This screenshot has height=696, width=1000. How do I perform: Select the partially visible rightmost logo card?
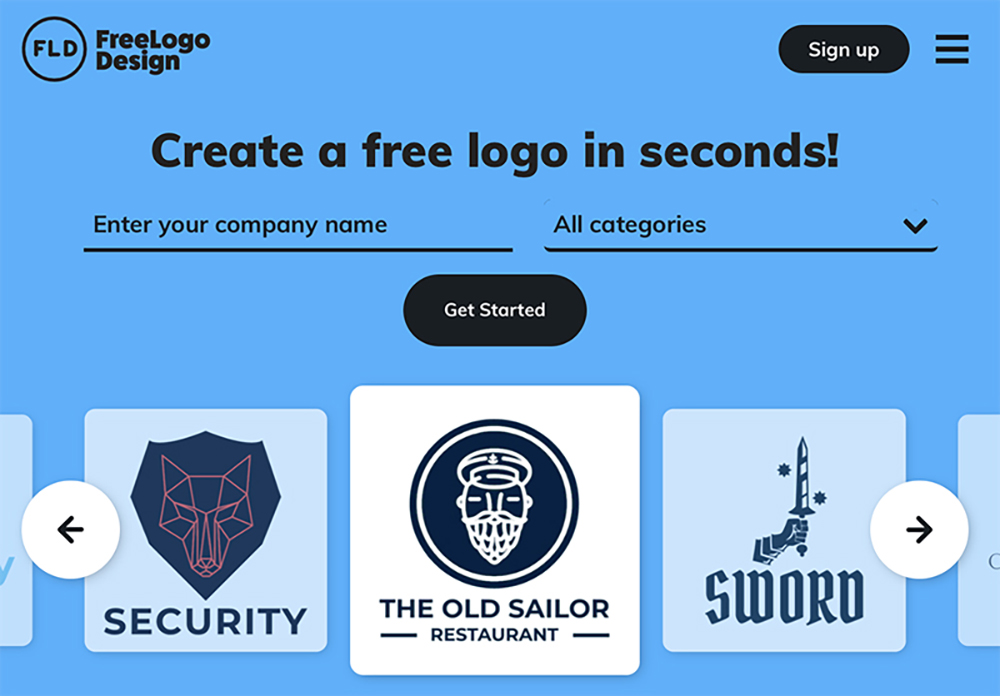981,530
